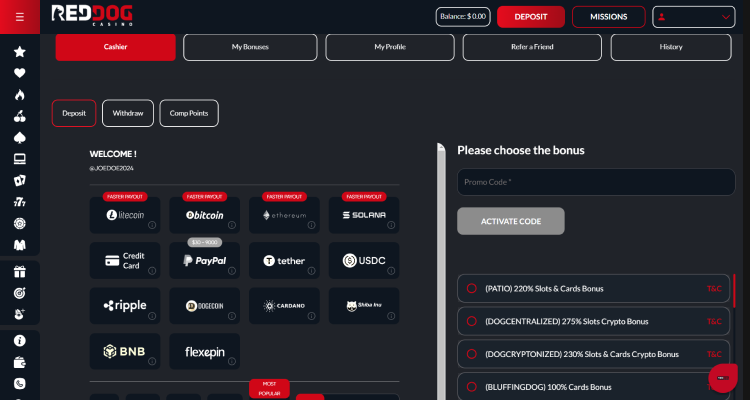Click the refer user plus icon
Viewport: 750px width, 400px height.
(x=20, y=314)
